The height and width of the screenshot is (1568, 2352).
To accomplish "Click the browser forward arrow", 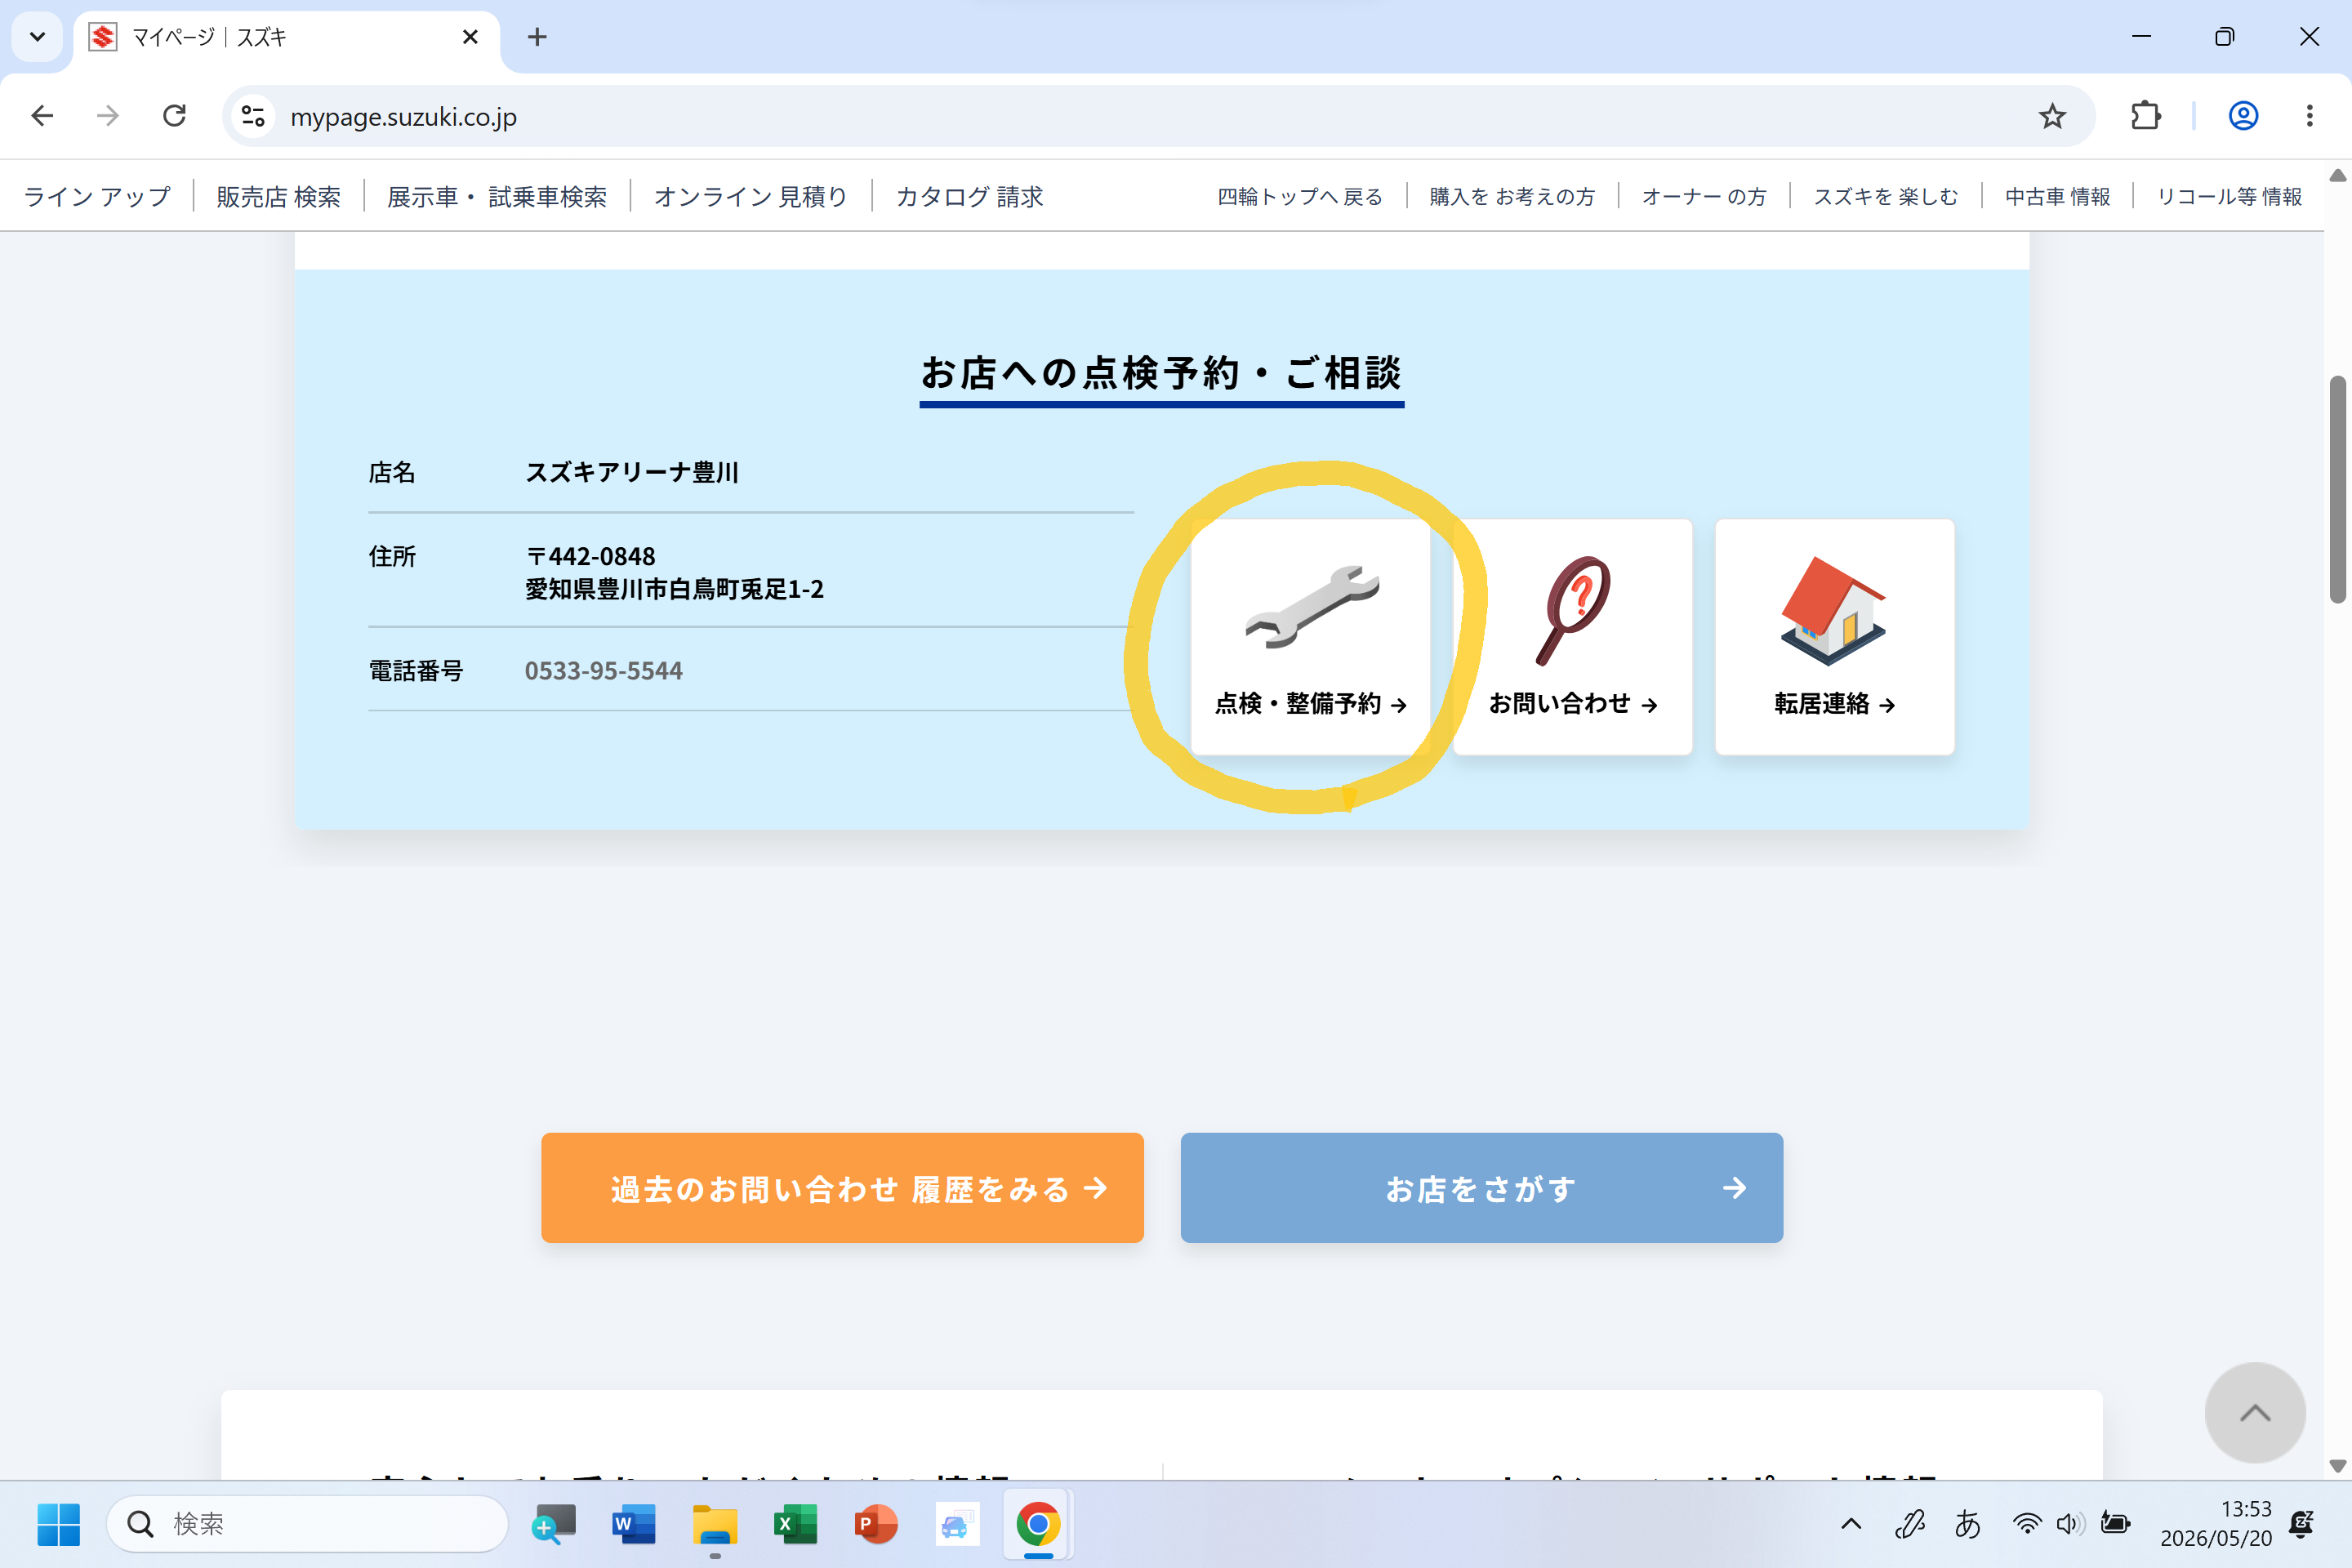I will (x=108, y=116).
